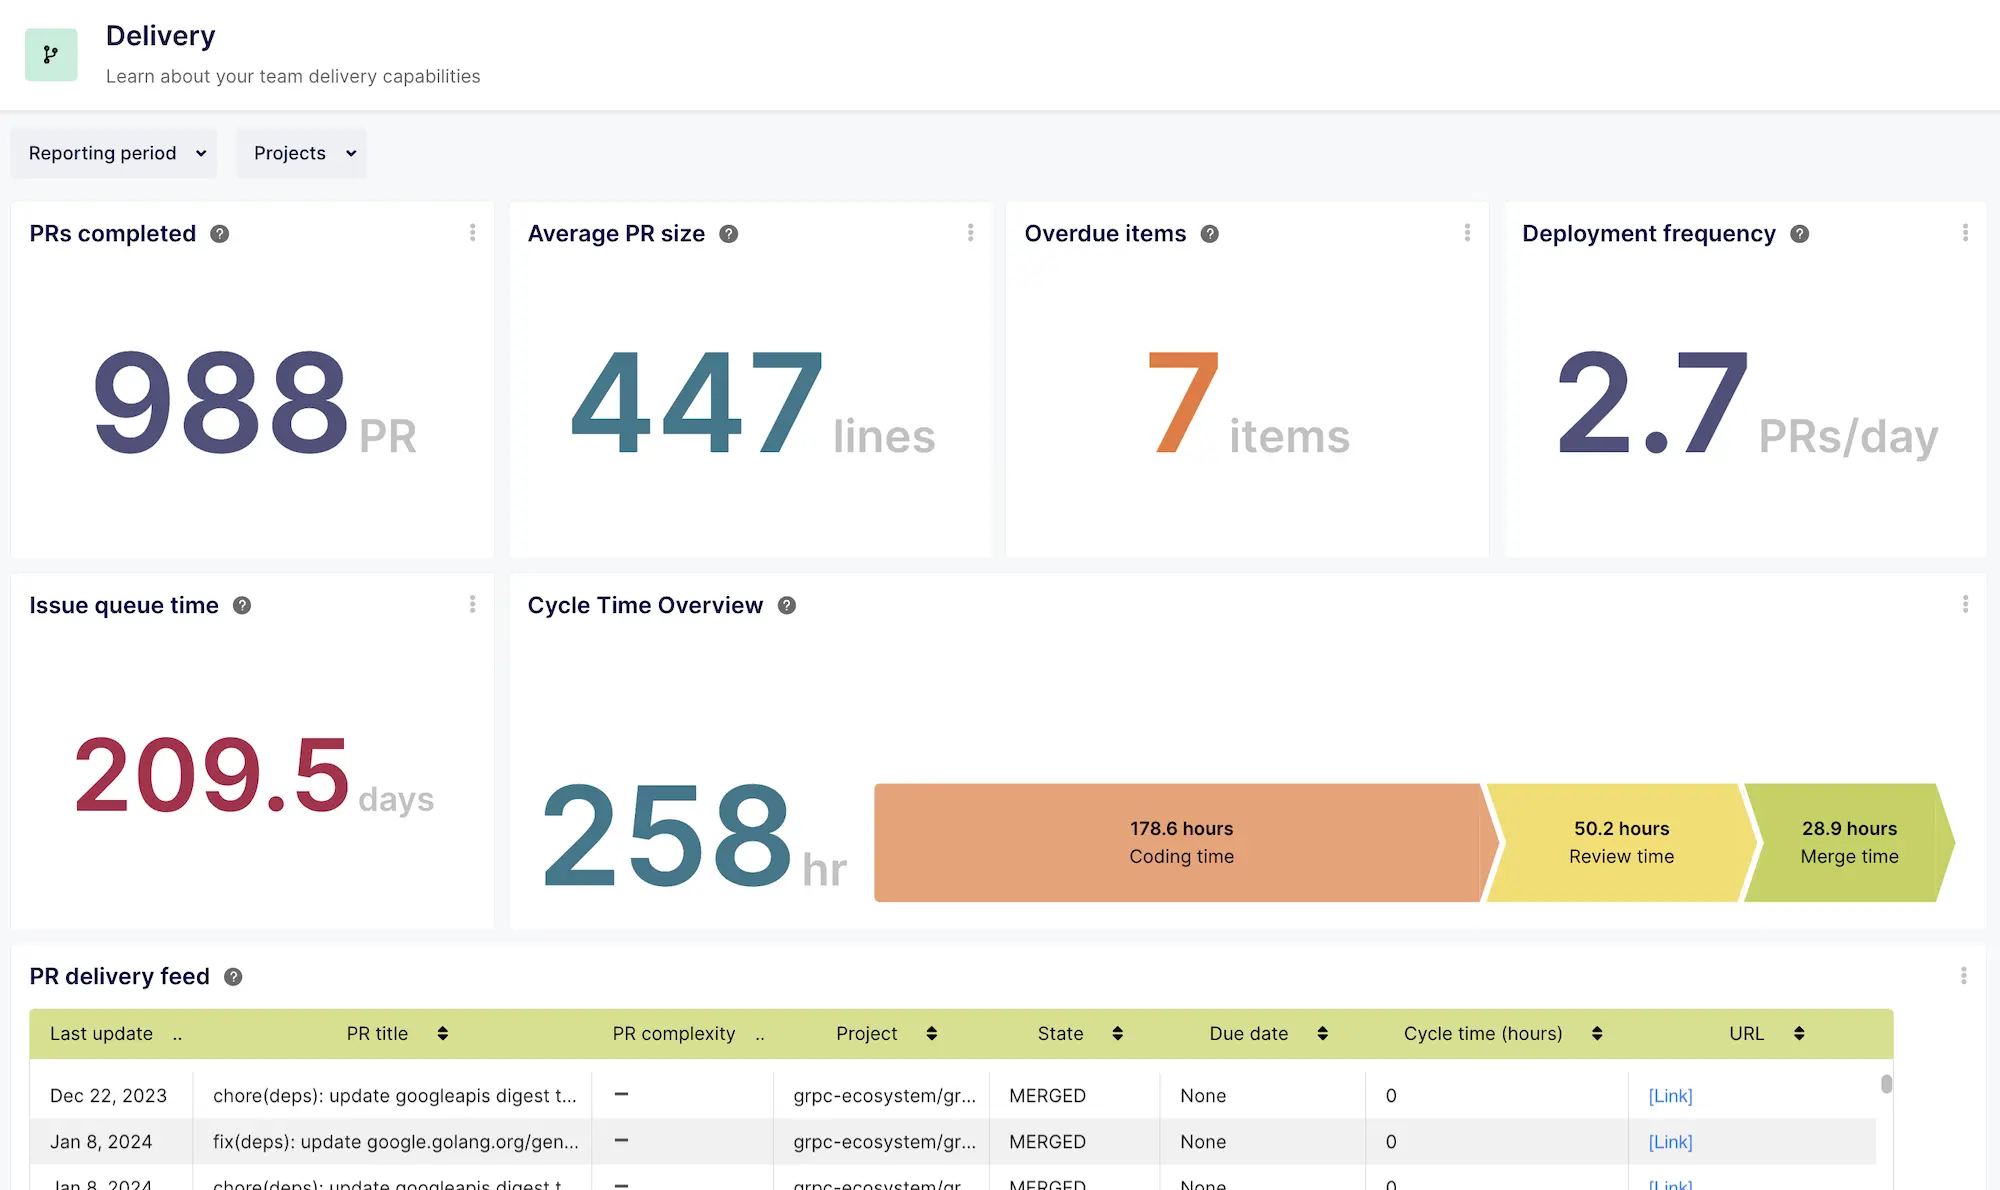Sort rows by PR title column
The image size is (2000, 1190).
tap(443, 1033)
